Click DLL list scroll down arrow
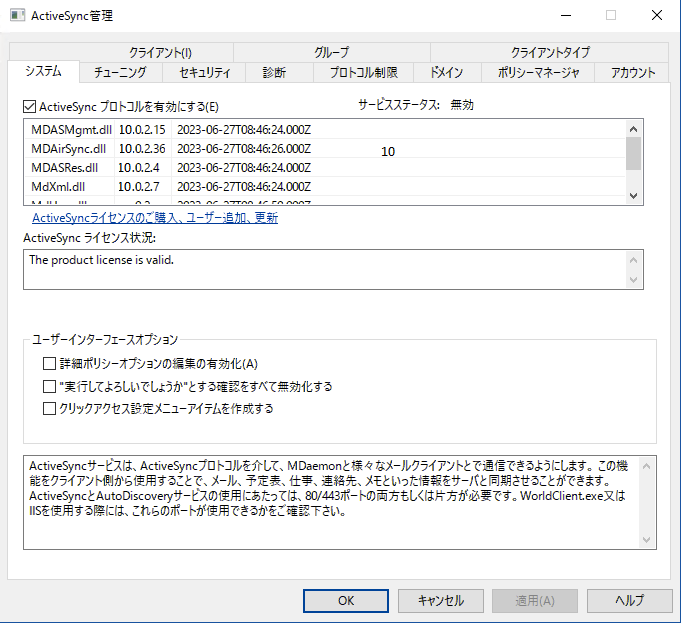The image size is (681, 623). [x=633, y=196]
